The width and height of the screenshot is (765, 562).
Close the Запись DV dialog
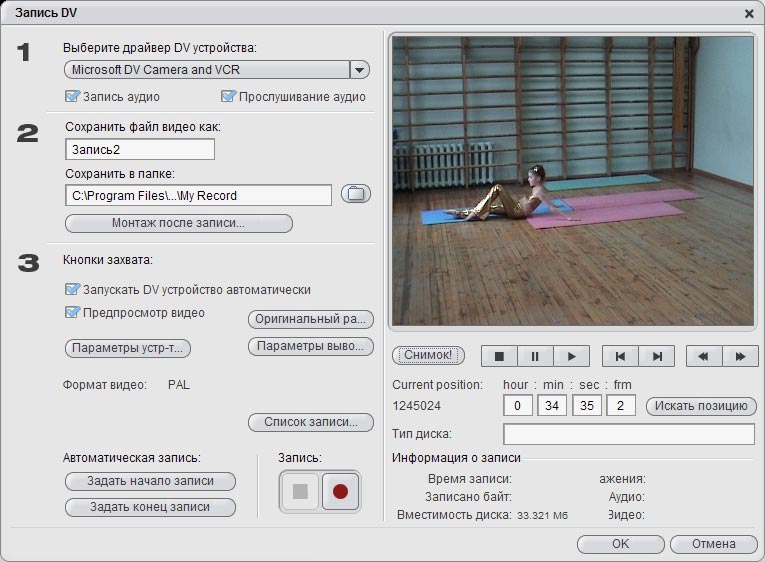[749, 14]
